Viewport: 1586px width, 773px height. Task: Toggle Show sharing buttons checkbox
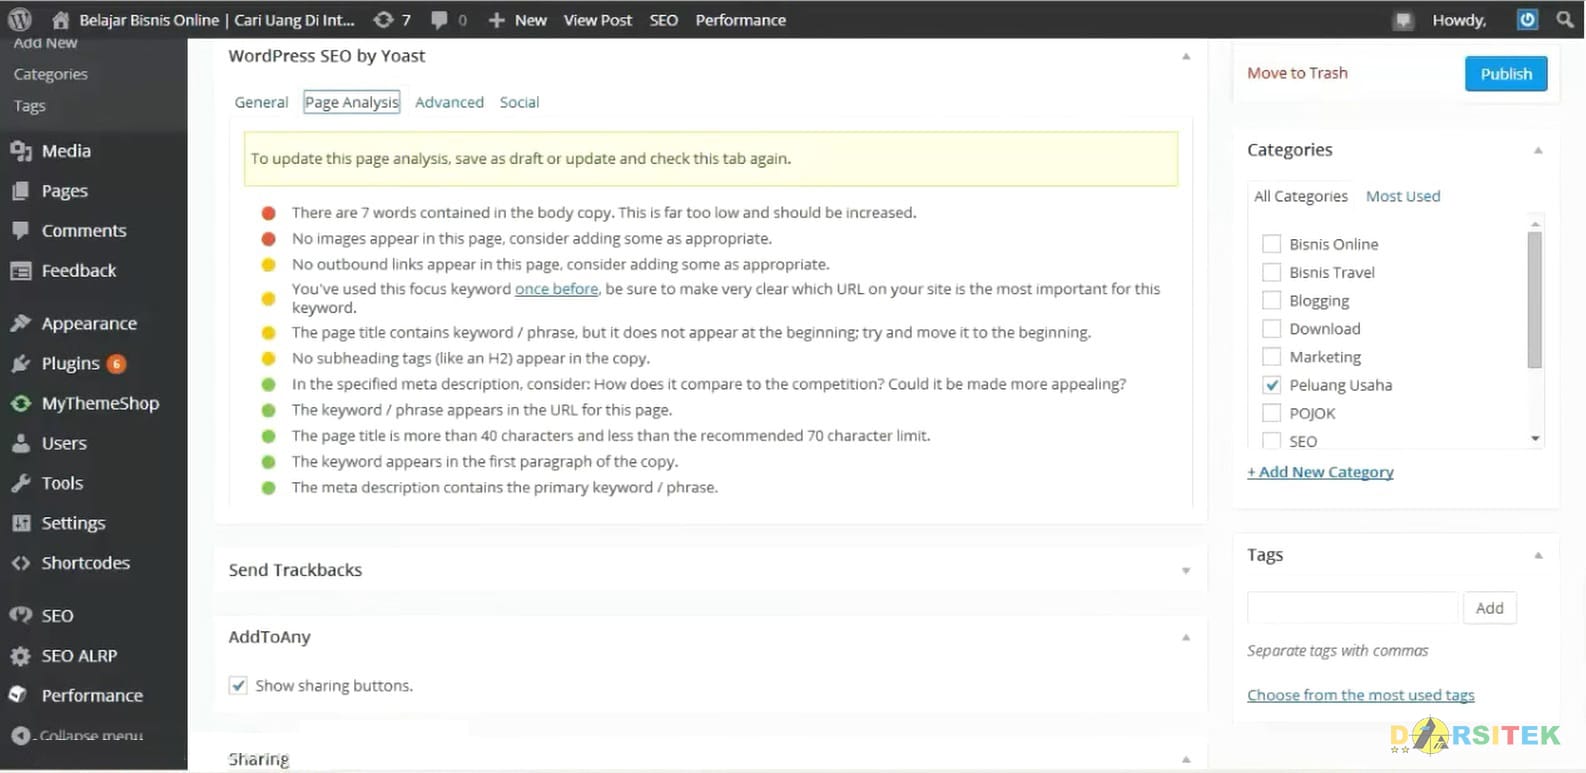[238, 686]
